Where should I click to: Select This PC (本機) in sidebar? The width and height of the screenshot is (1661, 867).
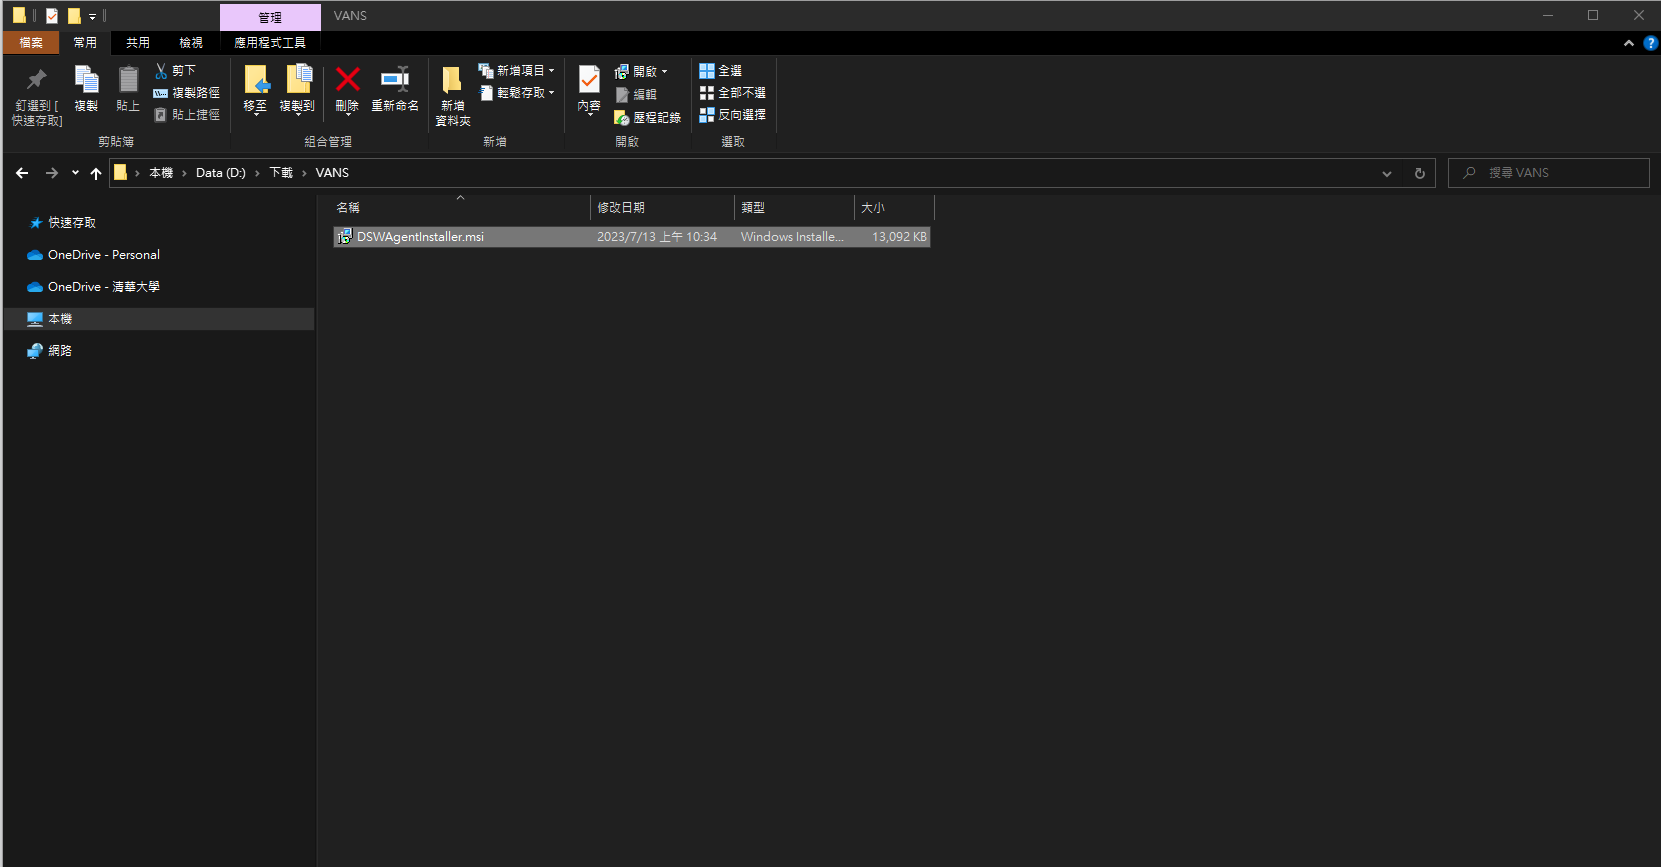[60, 319]
